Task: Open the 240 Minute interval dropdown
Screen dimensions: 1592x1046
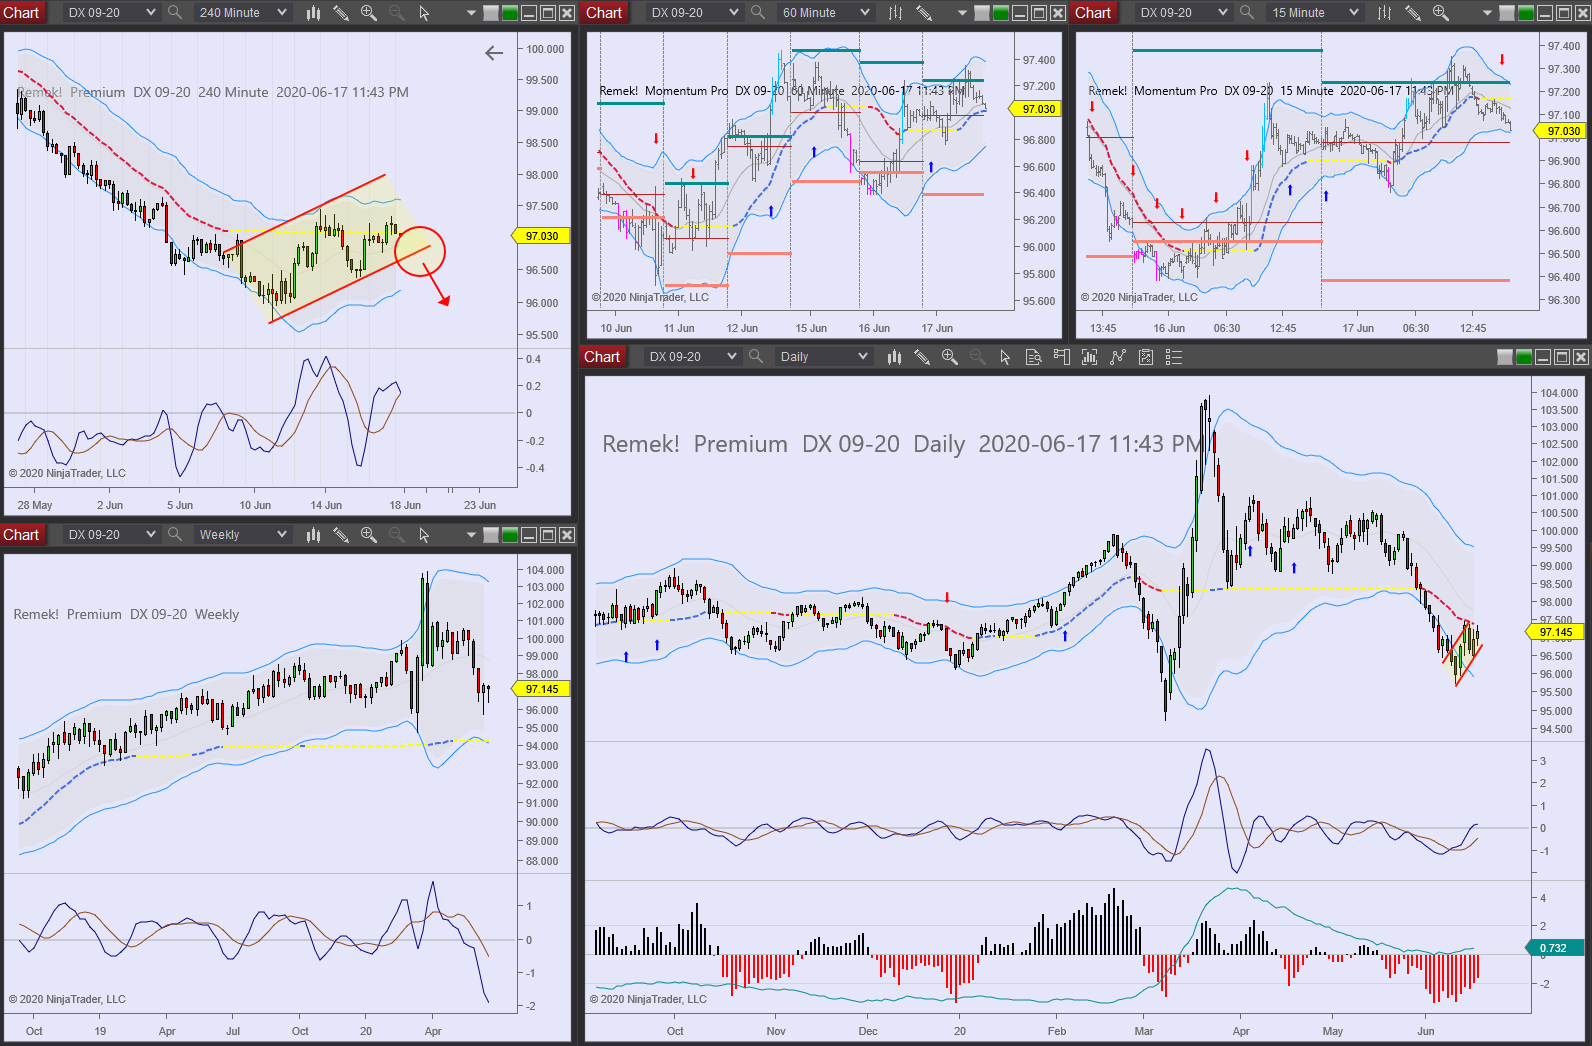Action: [x=242, y=13]
